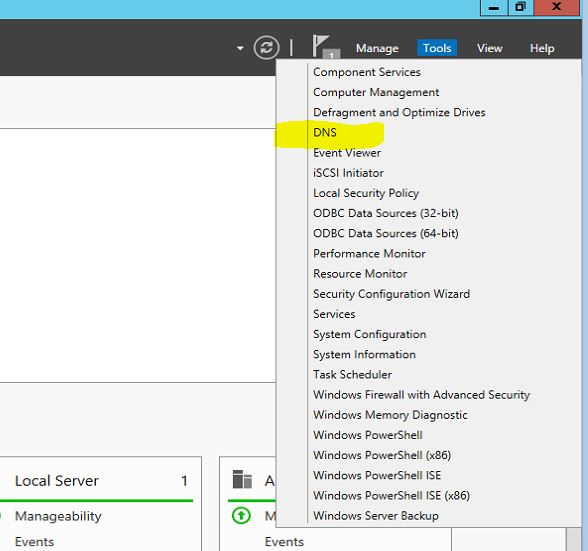Image resolution: width=588 pixels, height=551 pixels.
Task: Open the View menu
Action: point(489,48)
